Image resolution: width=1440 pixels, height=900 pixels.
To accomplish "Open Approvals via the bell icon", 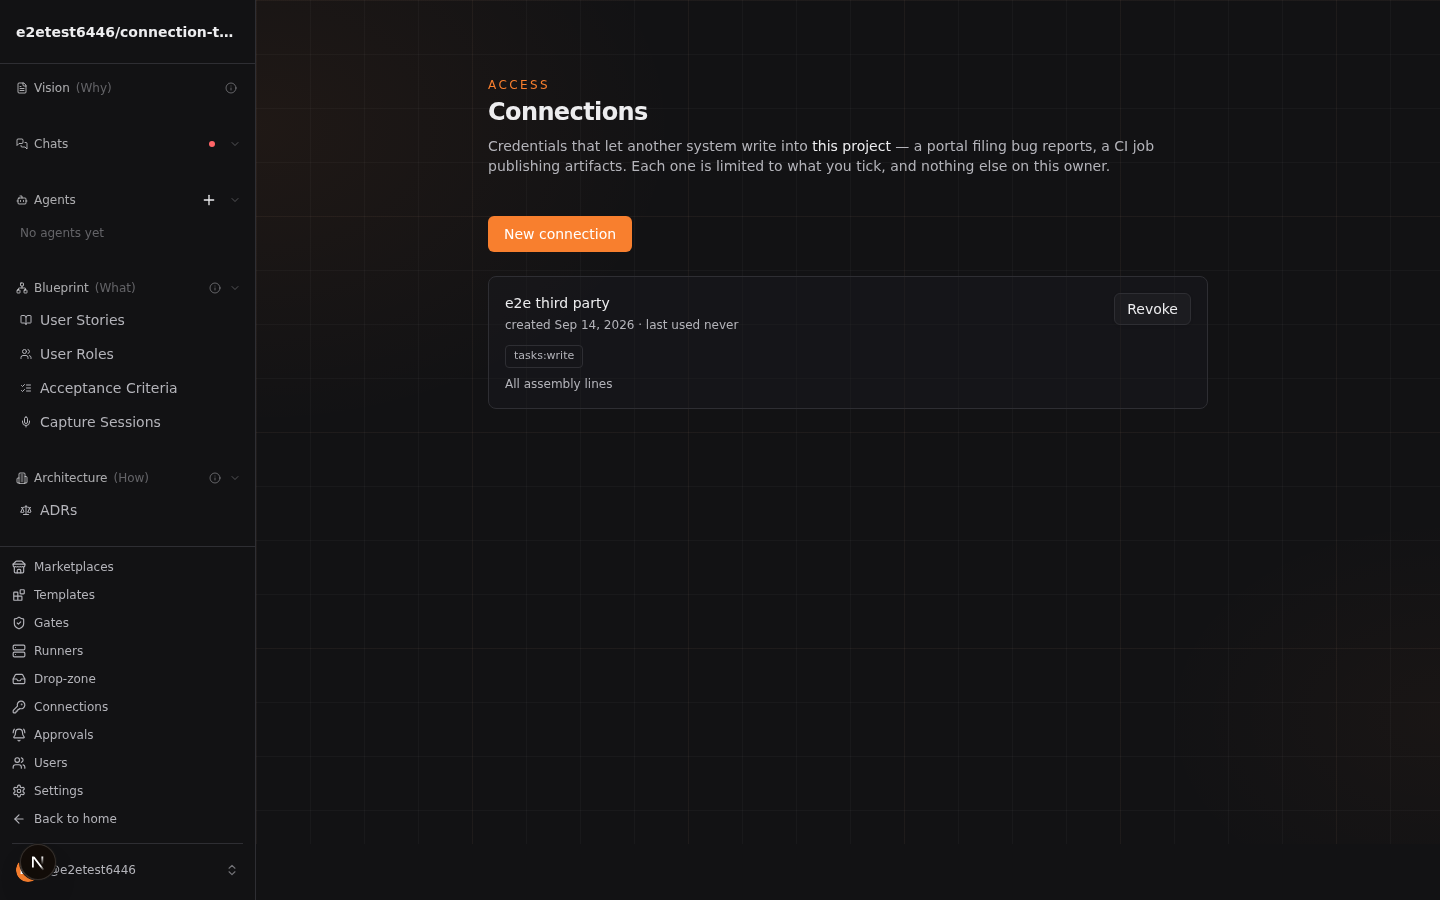I will [19, 735].
